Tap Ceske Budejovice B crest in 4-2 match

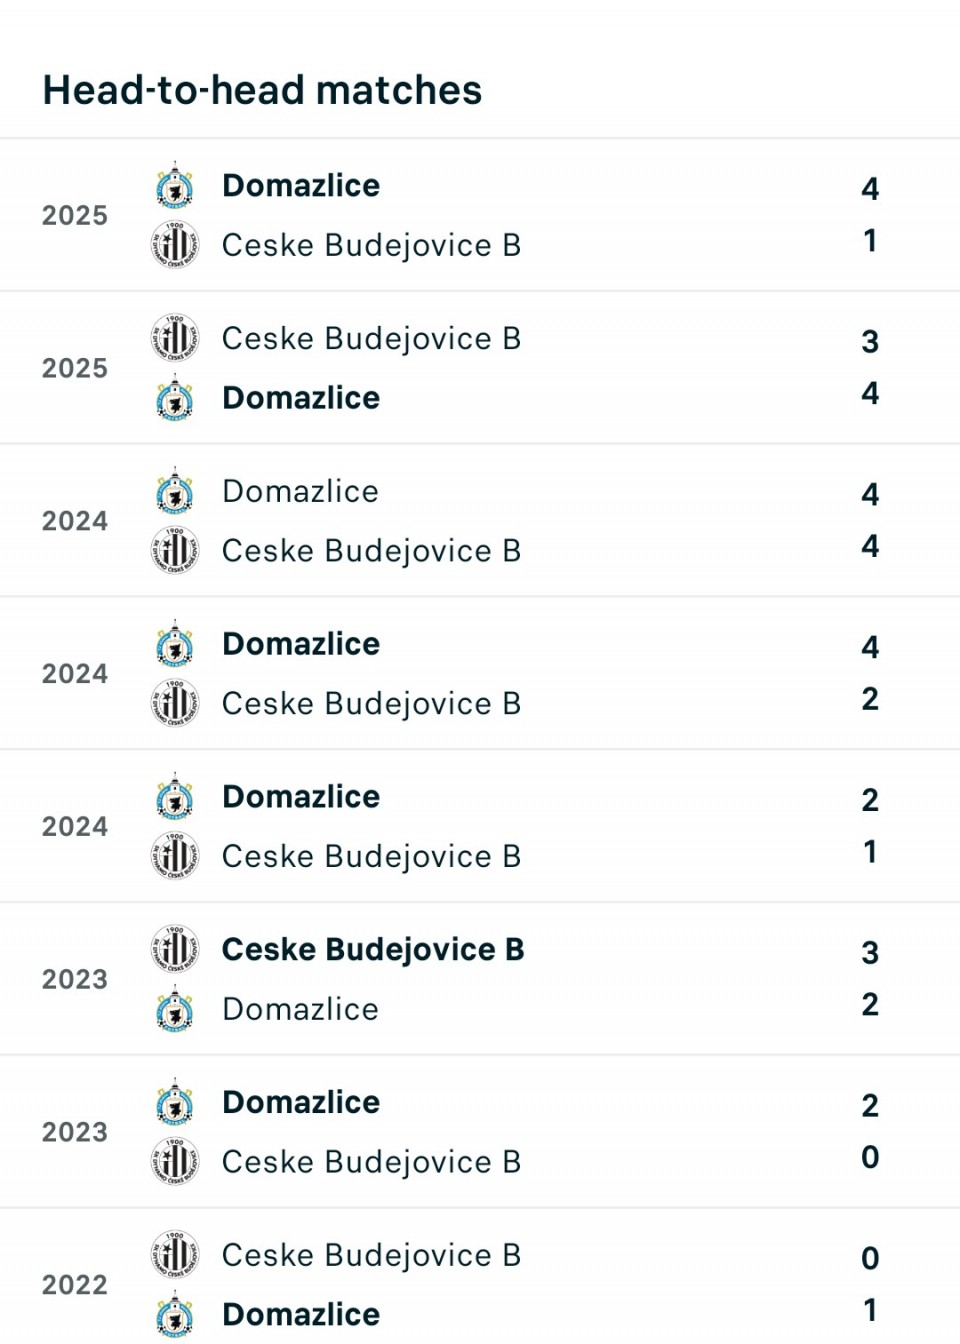click(x=175, y=703)
